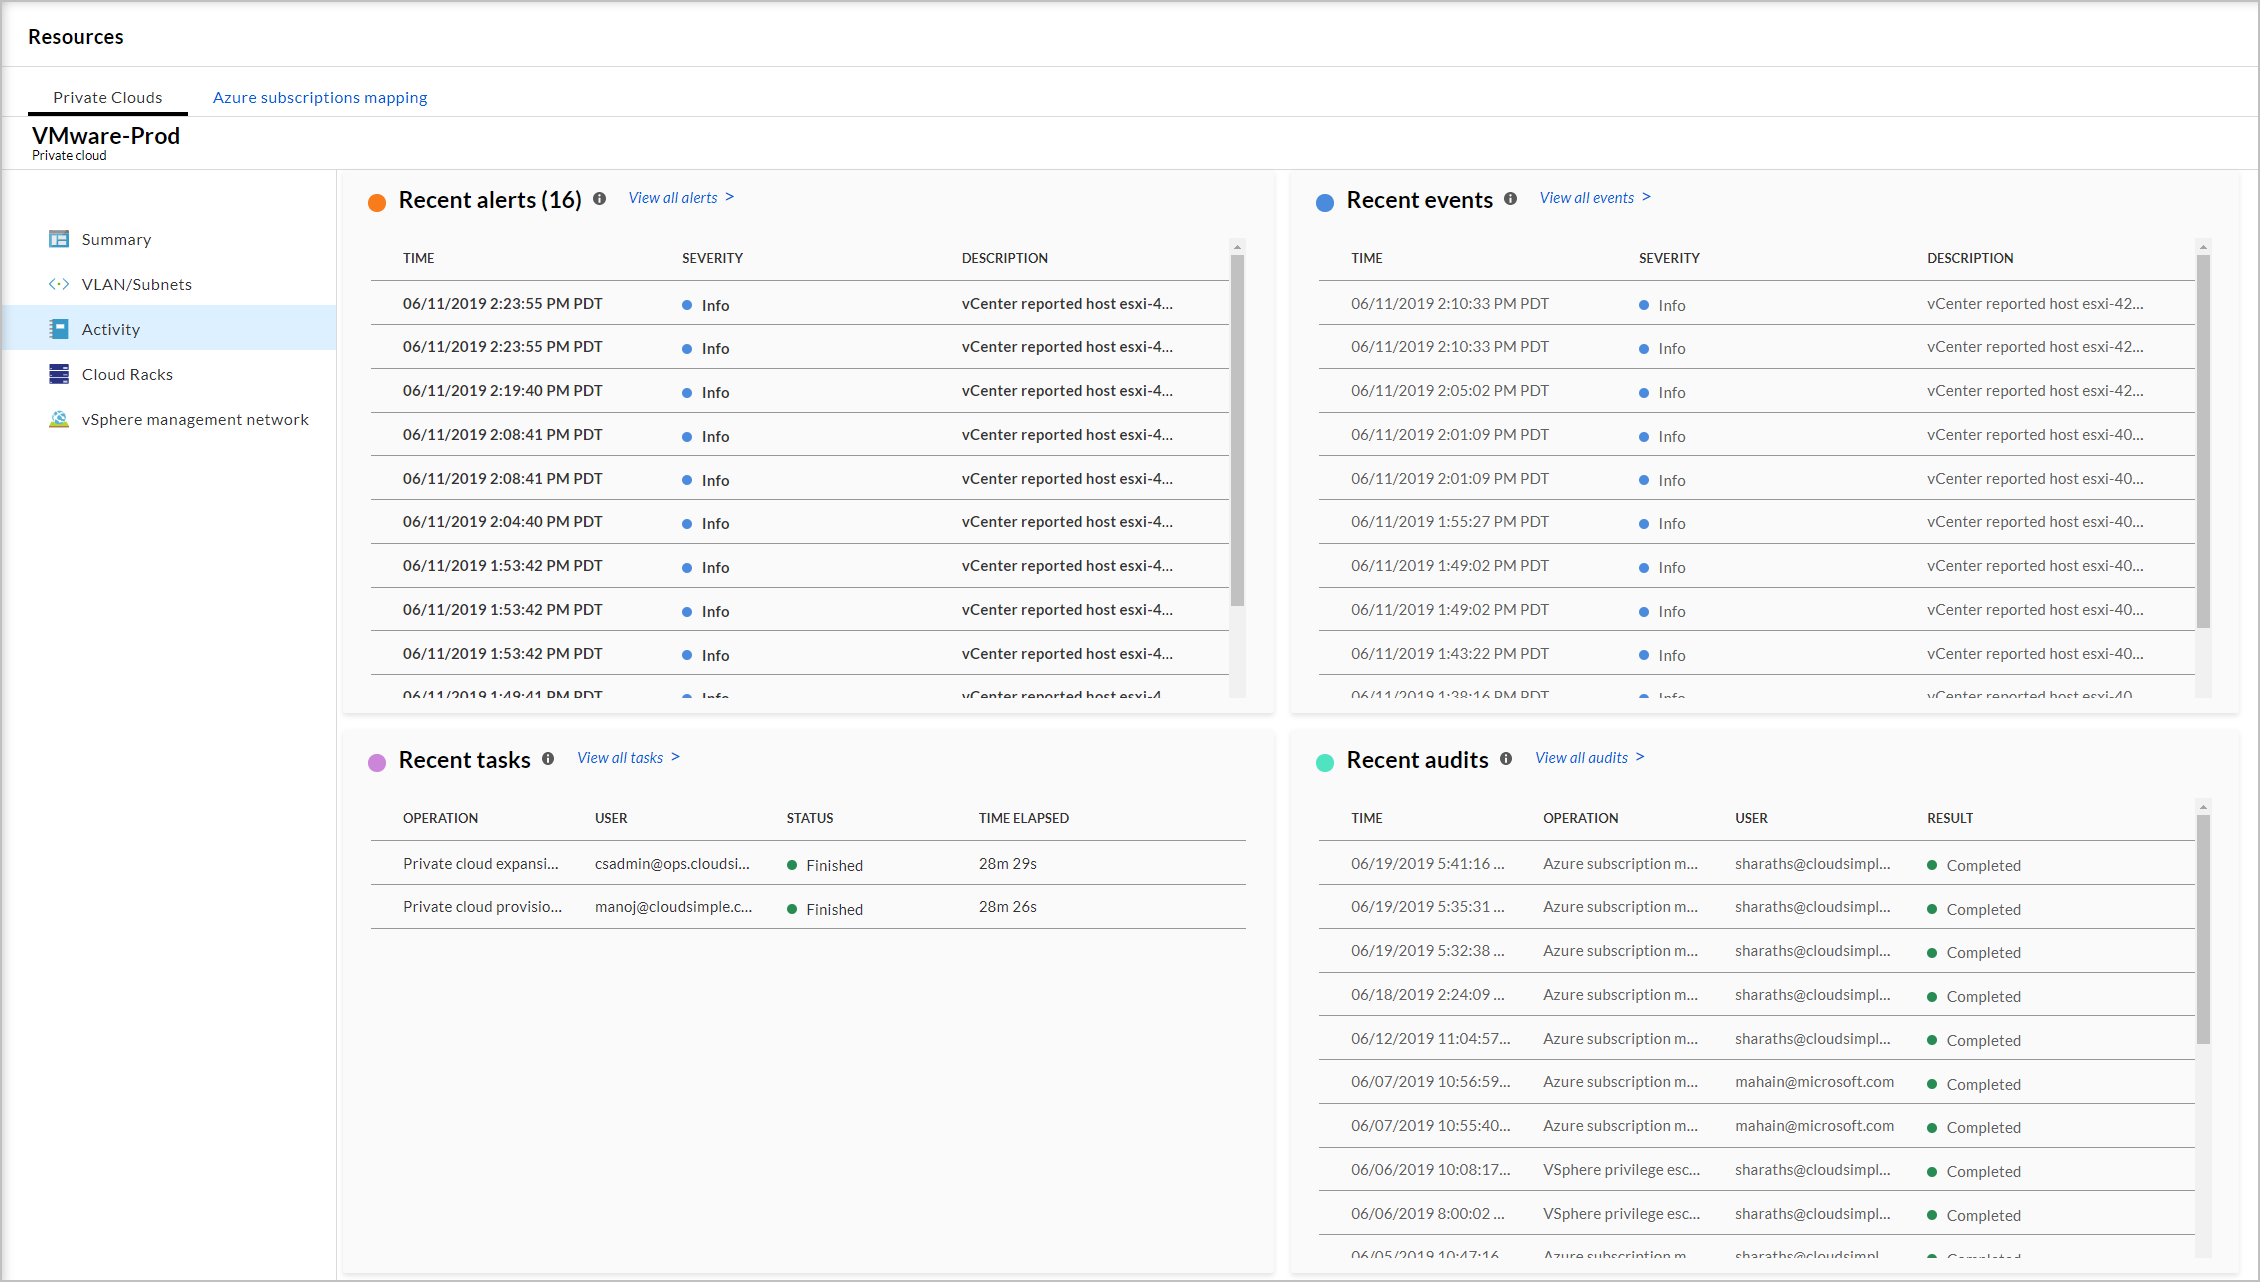This screenshot has height=1282, width=2260.
Task: Click the Summary icon in sidebar
Action: click(x=59, y=239)
